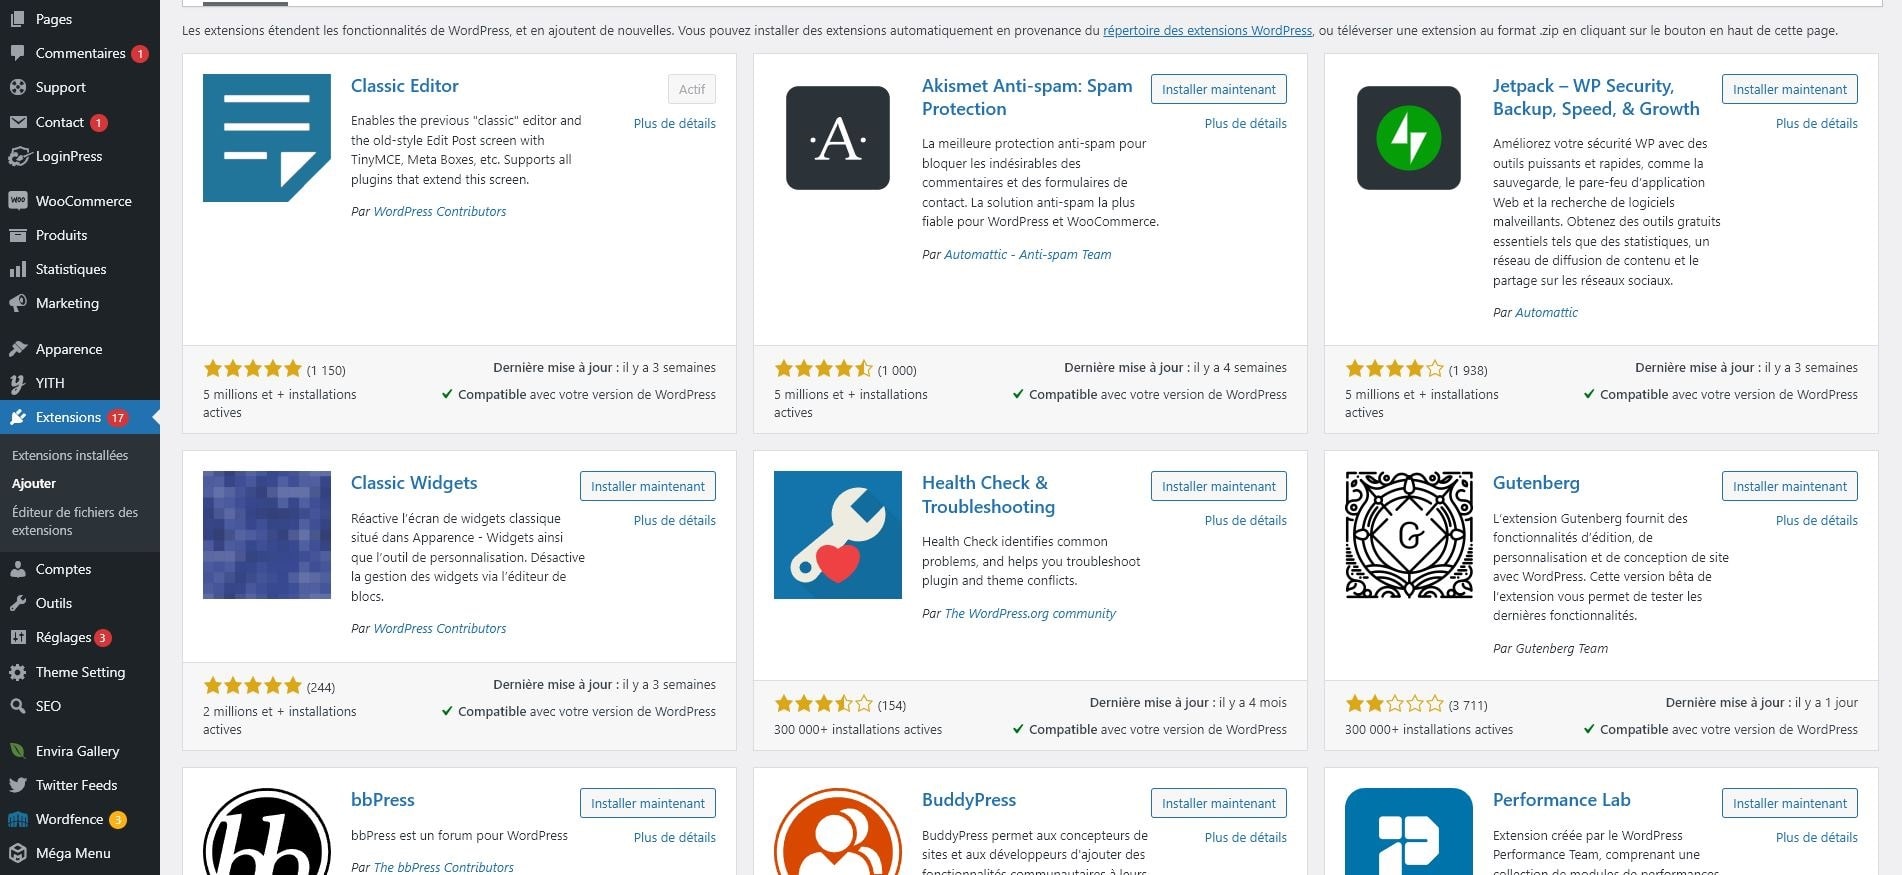Open the Gutenberg title link

tap(1536, 483)
